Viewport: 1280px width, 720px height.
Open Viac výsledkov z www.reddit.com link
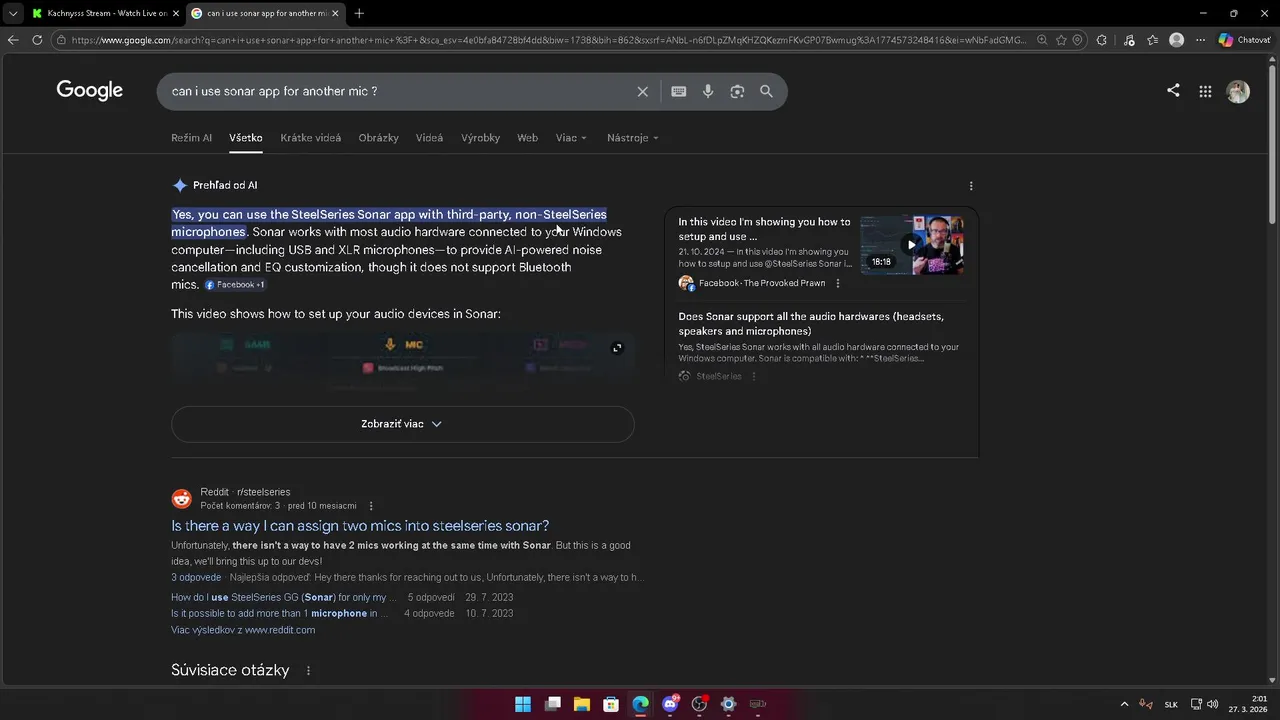(x=243, y=630)
